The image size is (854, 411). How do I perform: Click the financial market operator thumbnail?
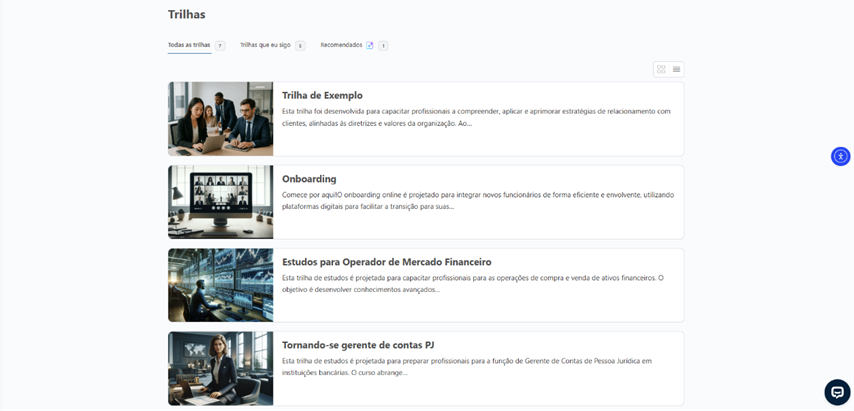[220, 285]
